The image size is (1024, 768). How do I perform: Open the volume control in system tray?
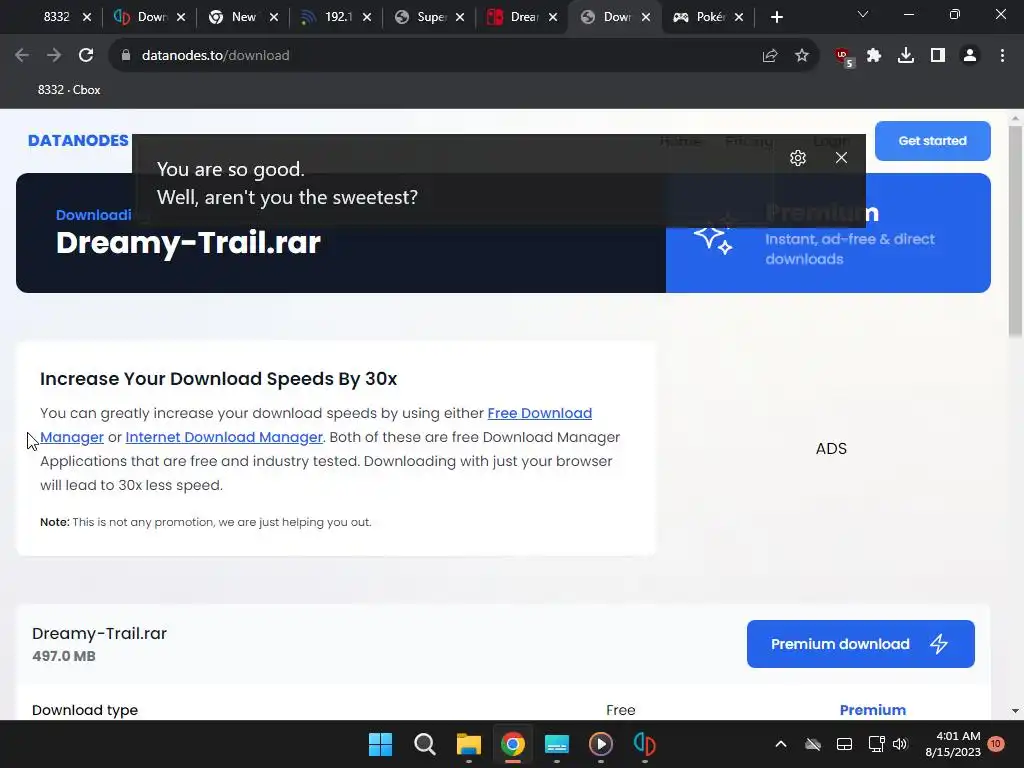point(900,744)
